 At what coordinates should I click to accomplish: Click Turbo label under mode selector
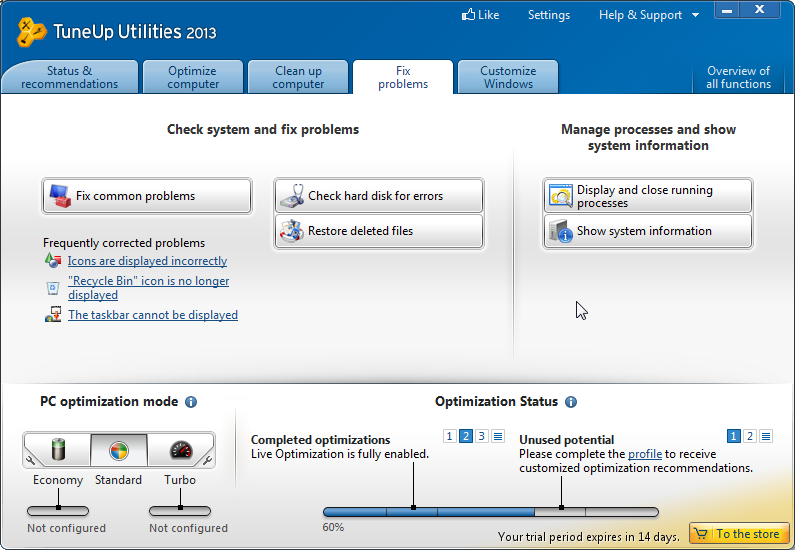(180, 480)
